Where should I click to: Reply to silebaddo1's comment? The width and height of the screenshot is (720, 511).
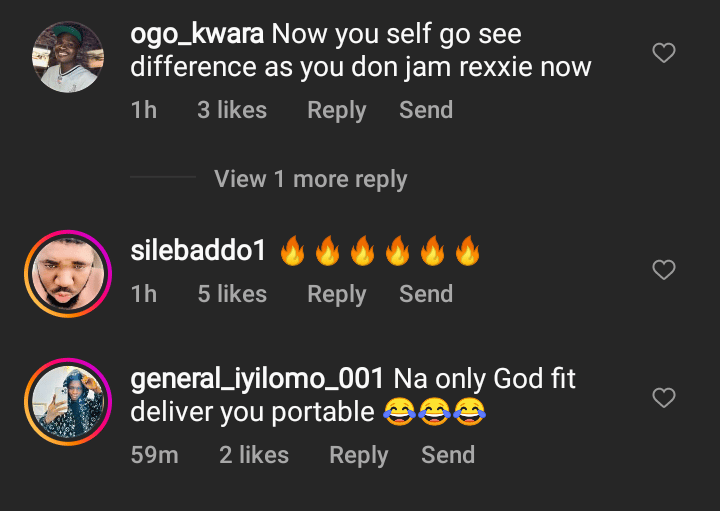[336, 294]
